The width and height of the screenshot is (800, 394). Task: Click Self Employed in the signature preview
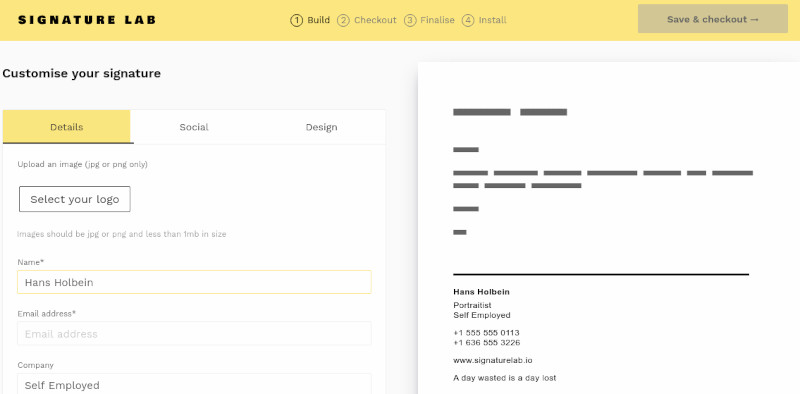tap(482, 315)
